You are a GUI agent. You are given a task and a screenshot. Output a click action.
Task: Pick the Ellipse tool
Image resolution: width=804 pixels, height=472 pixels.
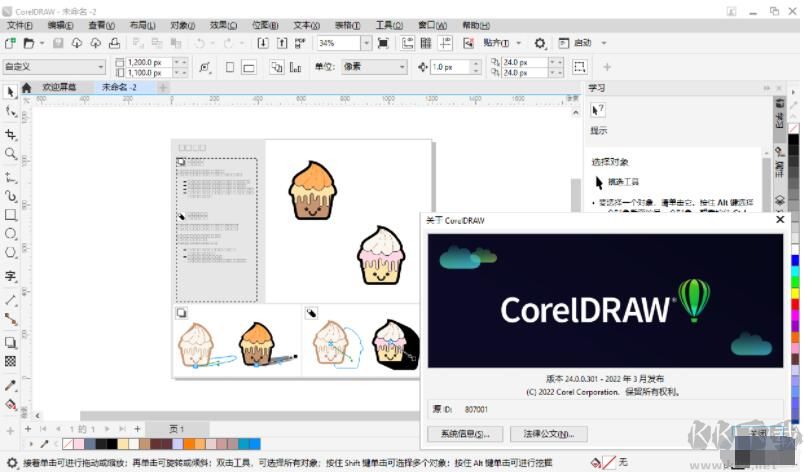coord(11,234)
